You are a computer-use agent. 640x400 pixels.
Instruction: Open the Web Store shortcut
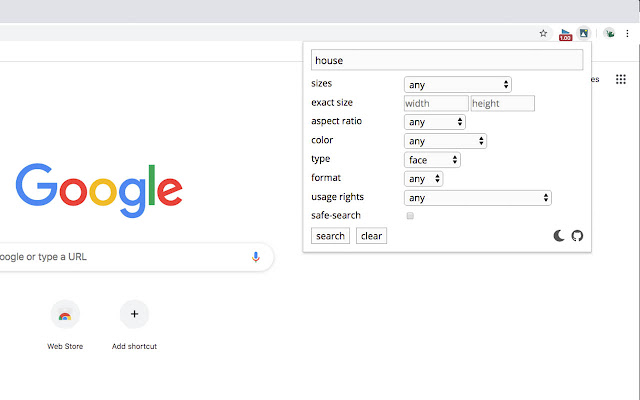click(65, 315)
